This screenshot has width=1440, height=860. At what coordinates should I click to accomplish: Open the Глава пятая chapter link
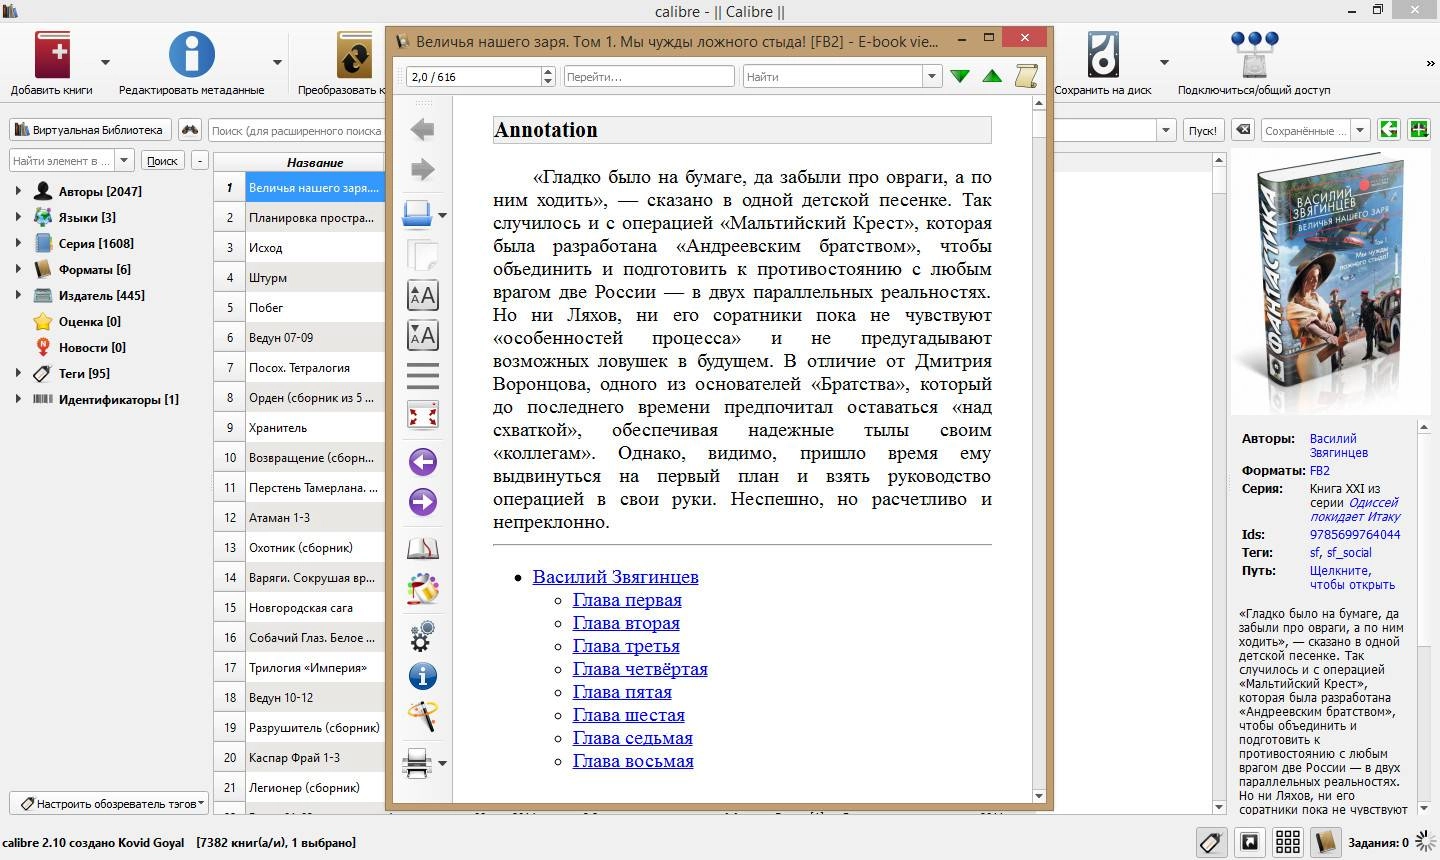(622, 692)
